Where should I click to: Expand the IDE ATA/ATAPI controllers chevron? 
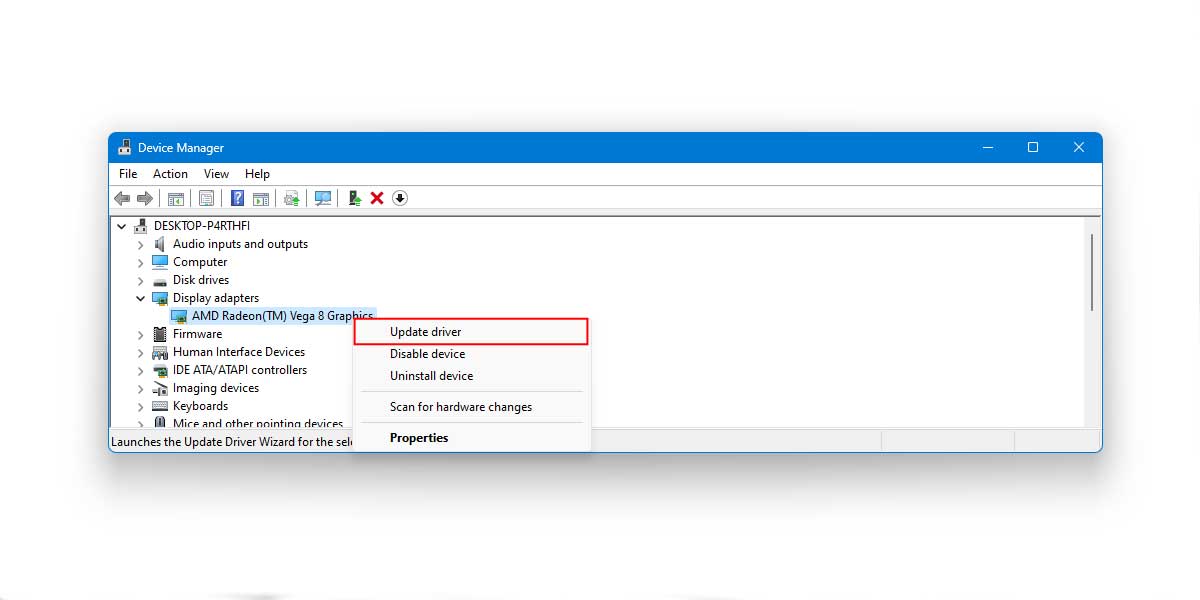[141, 370]
